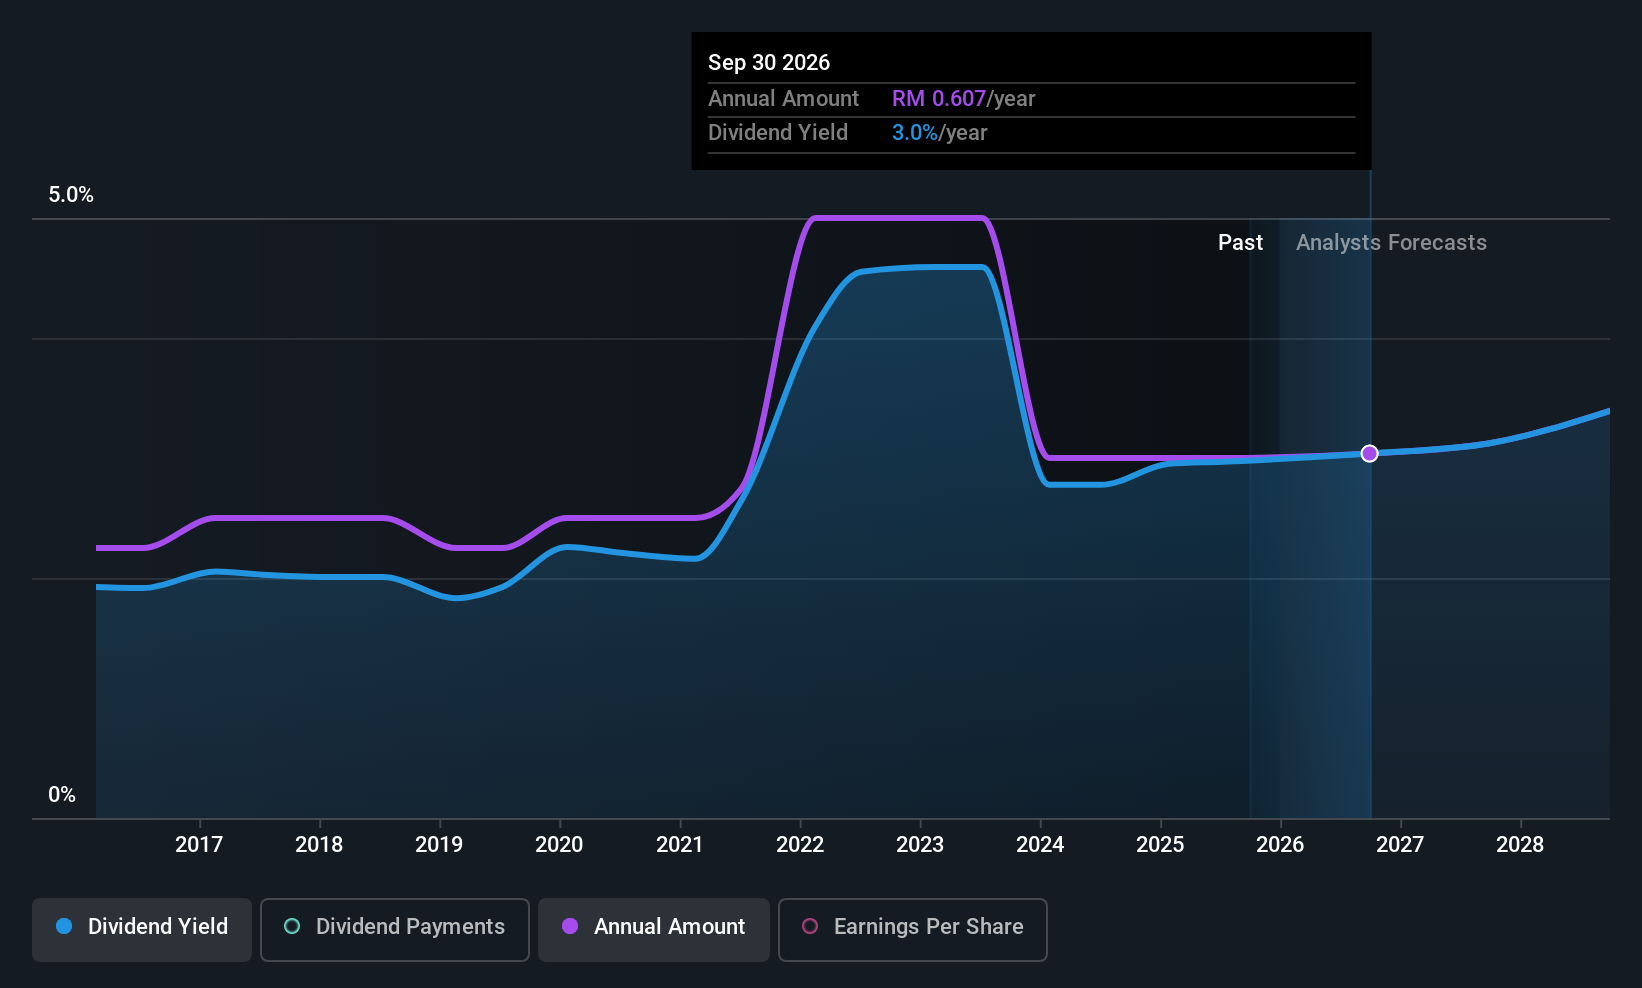Show the Earnings Per Share series
The height and width of the screenshot is (988, 1642).
click(x=913, y=929)
